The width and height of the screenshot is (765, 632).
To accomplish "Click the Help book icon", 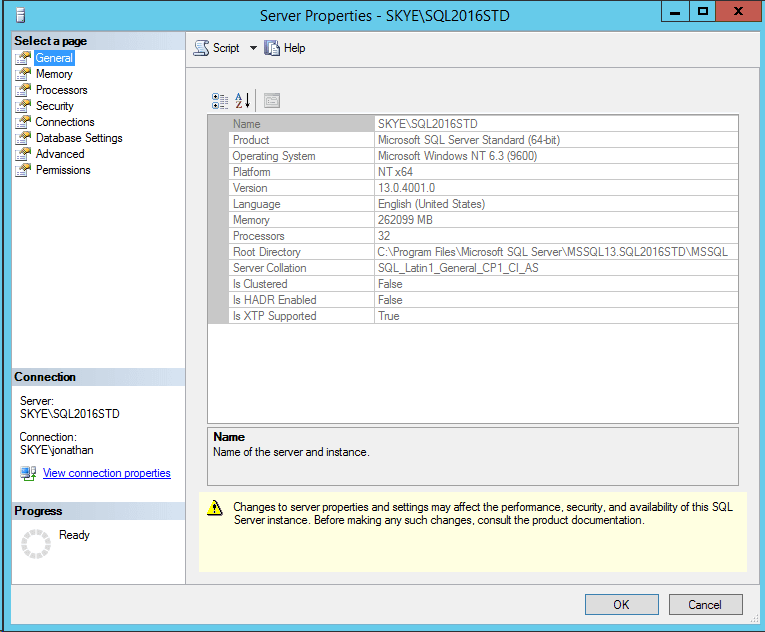I will point(272,48).
